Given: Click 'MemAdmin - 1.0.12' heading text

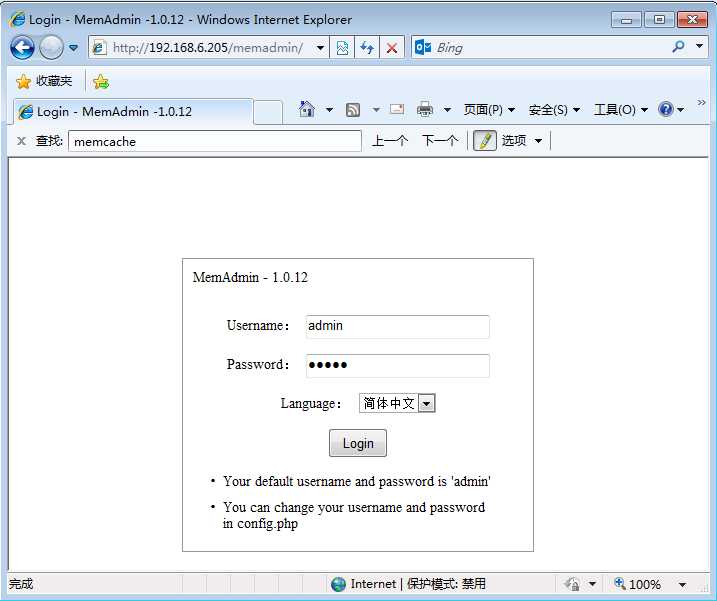Looking at the screenshot, I should coord(250,277).
